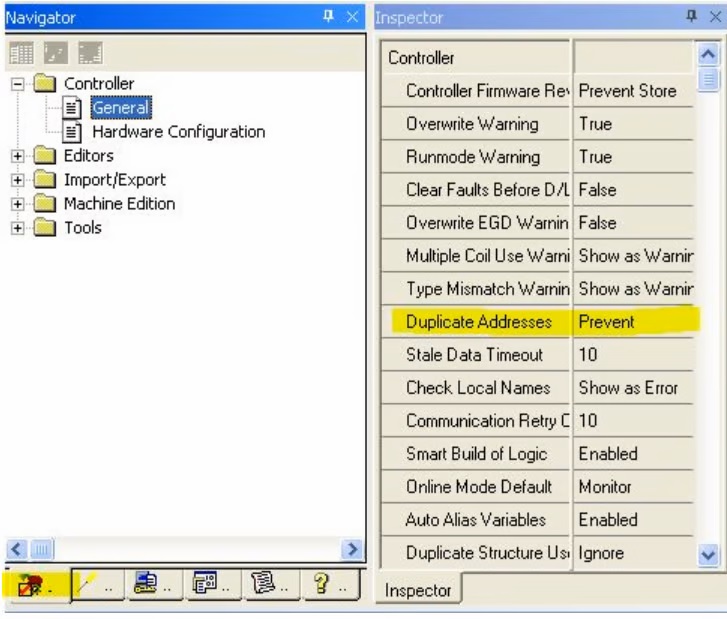Expand the Editors folder
The height and width of the screenshot is (619, 727).
click(18, 156)
